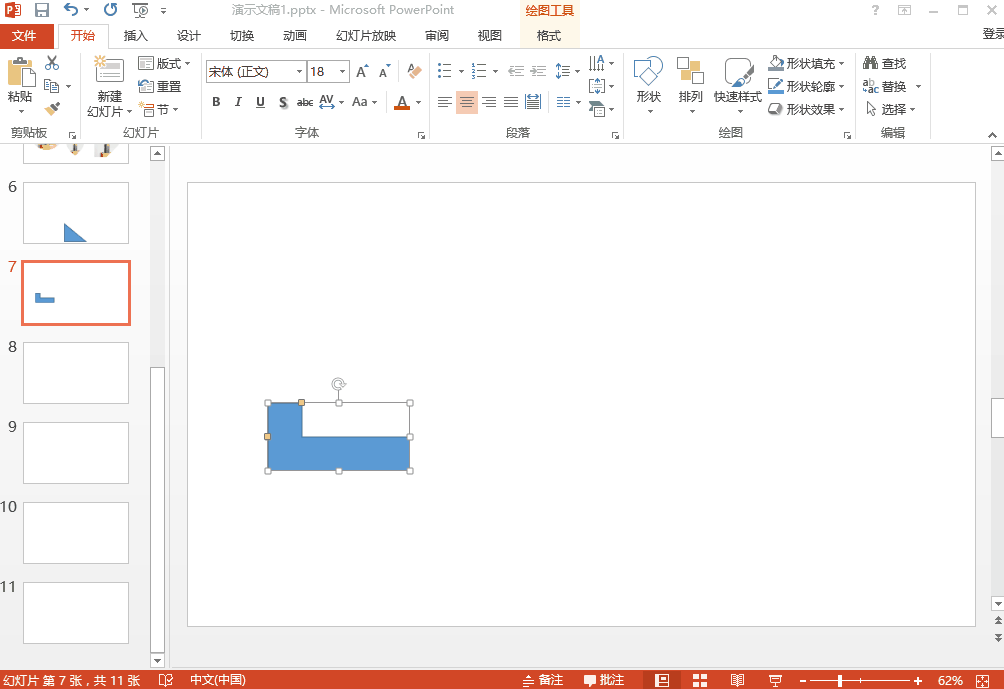Toggle bold formatting
Image resolution: width=1004 pixels, height=689 pixels.
pyautogui.click(x=216, y=102)
